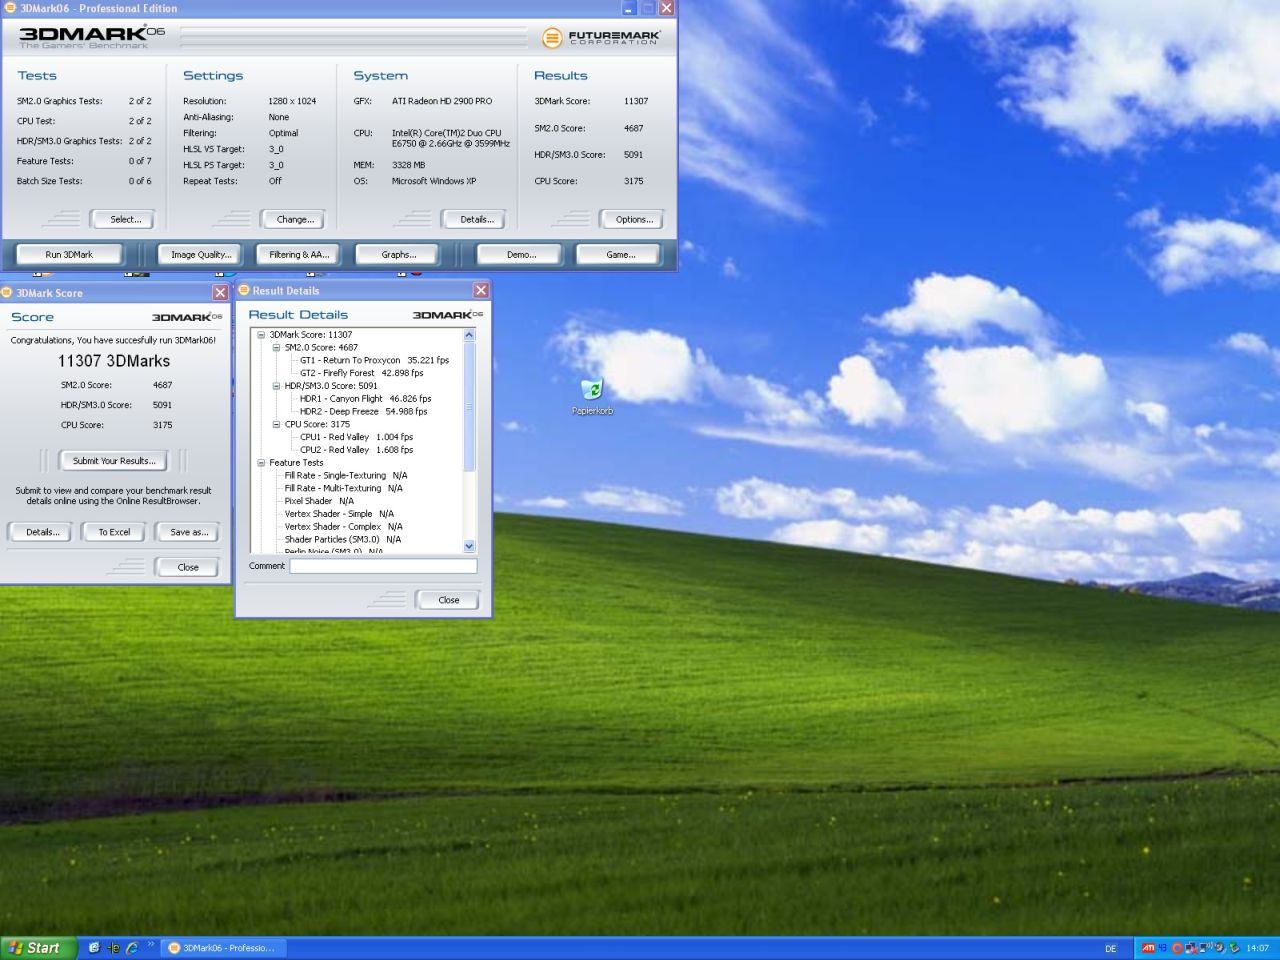Click the wireless network tray icon
The image size is (1280, 960).
click(1205, 947)
